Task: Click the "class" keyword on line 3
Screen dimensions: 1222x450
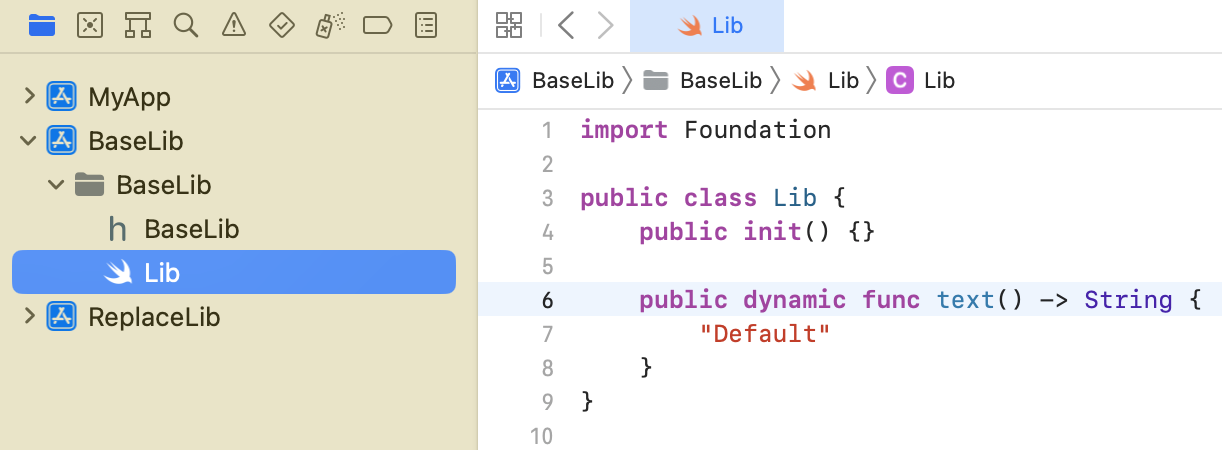Action: pyautogui.click(x=721, y=198)
